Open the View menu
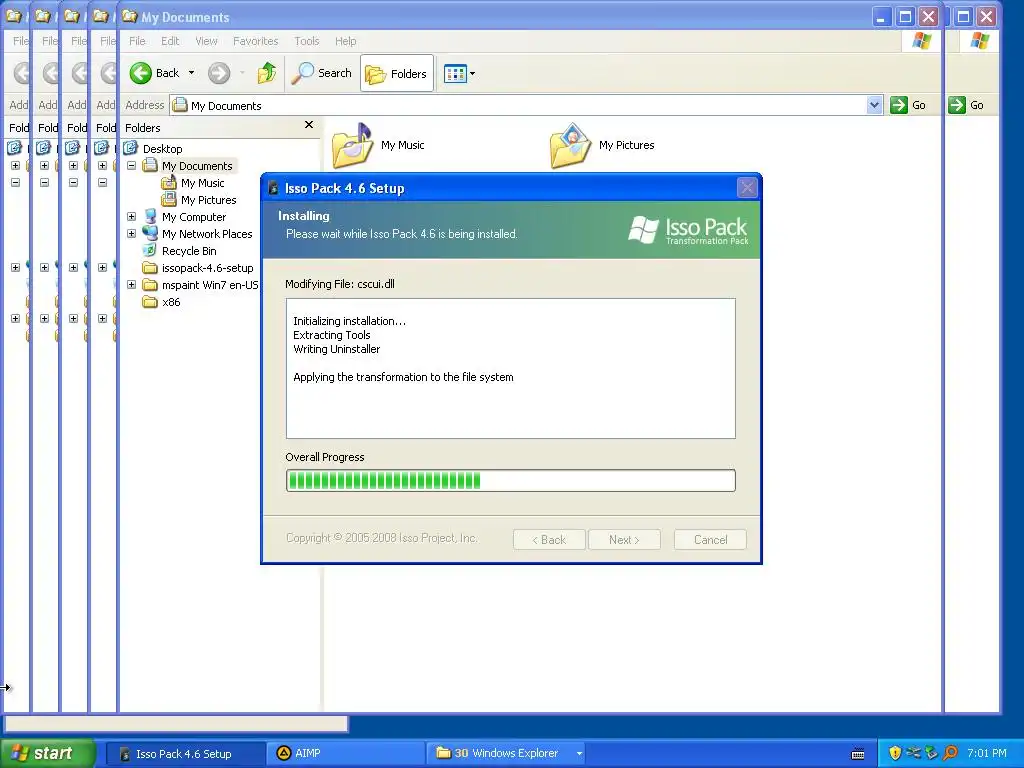 [x=206, y=41]
